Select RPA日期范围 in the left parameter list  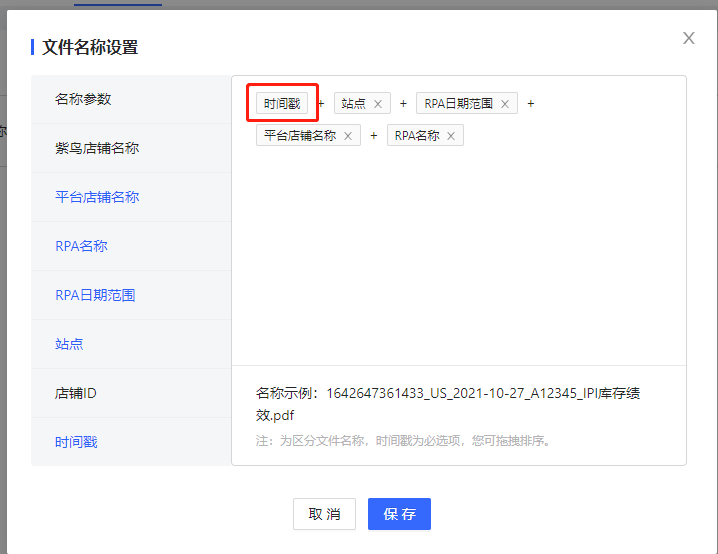point(131,295)
